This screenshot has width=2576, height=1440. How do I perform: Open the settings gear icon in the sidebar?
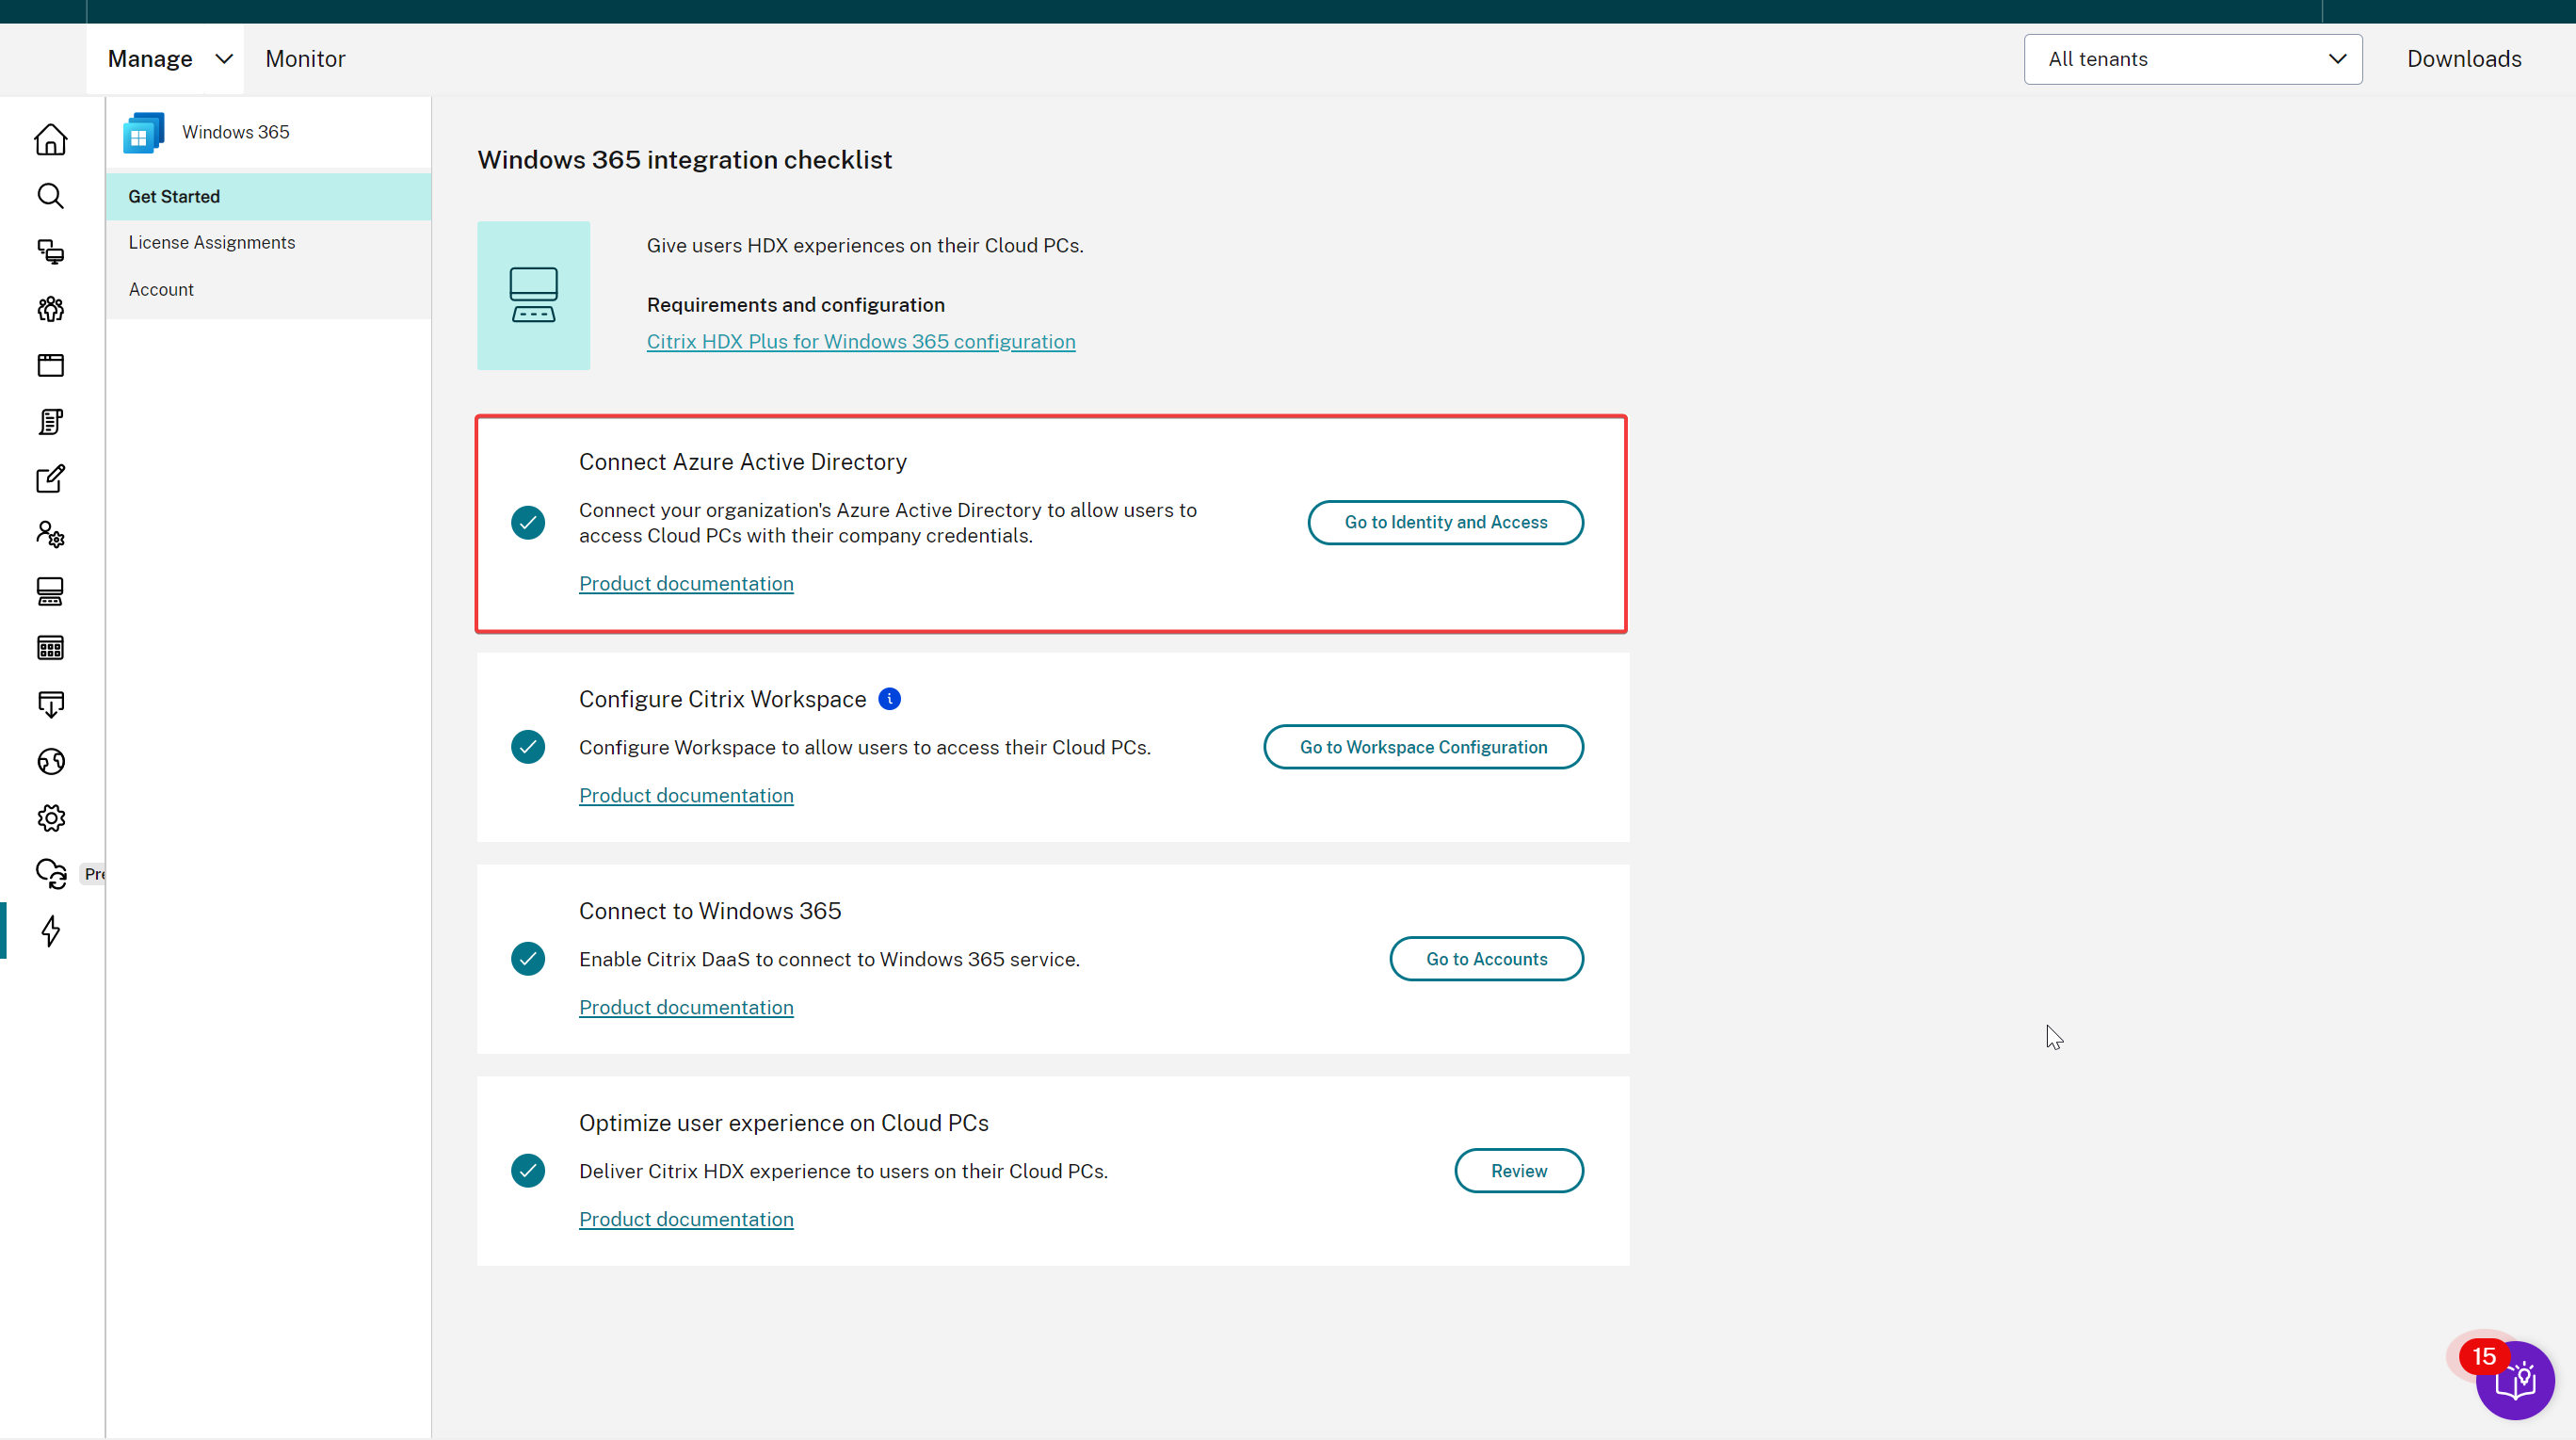[x=50, y=817]
